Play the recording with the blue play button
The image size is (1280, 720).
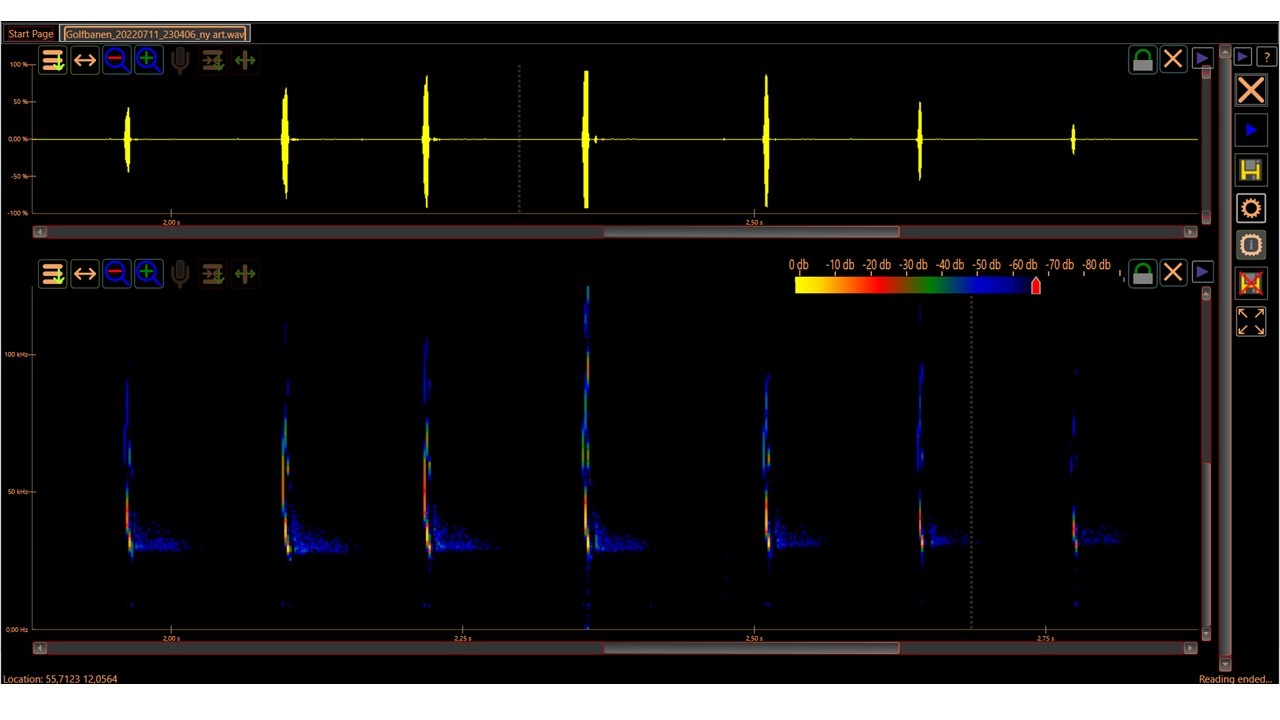coord(1250,130)
